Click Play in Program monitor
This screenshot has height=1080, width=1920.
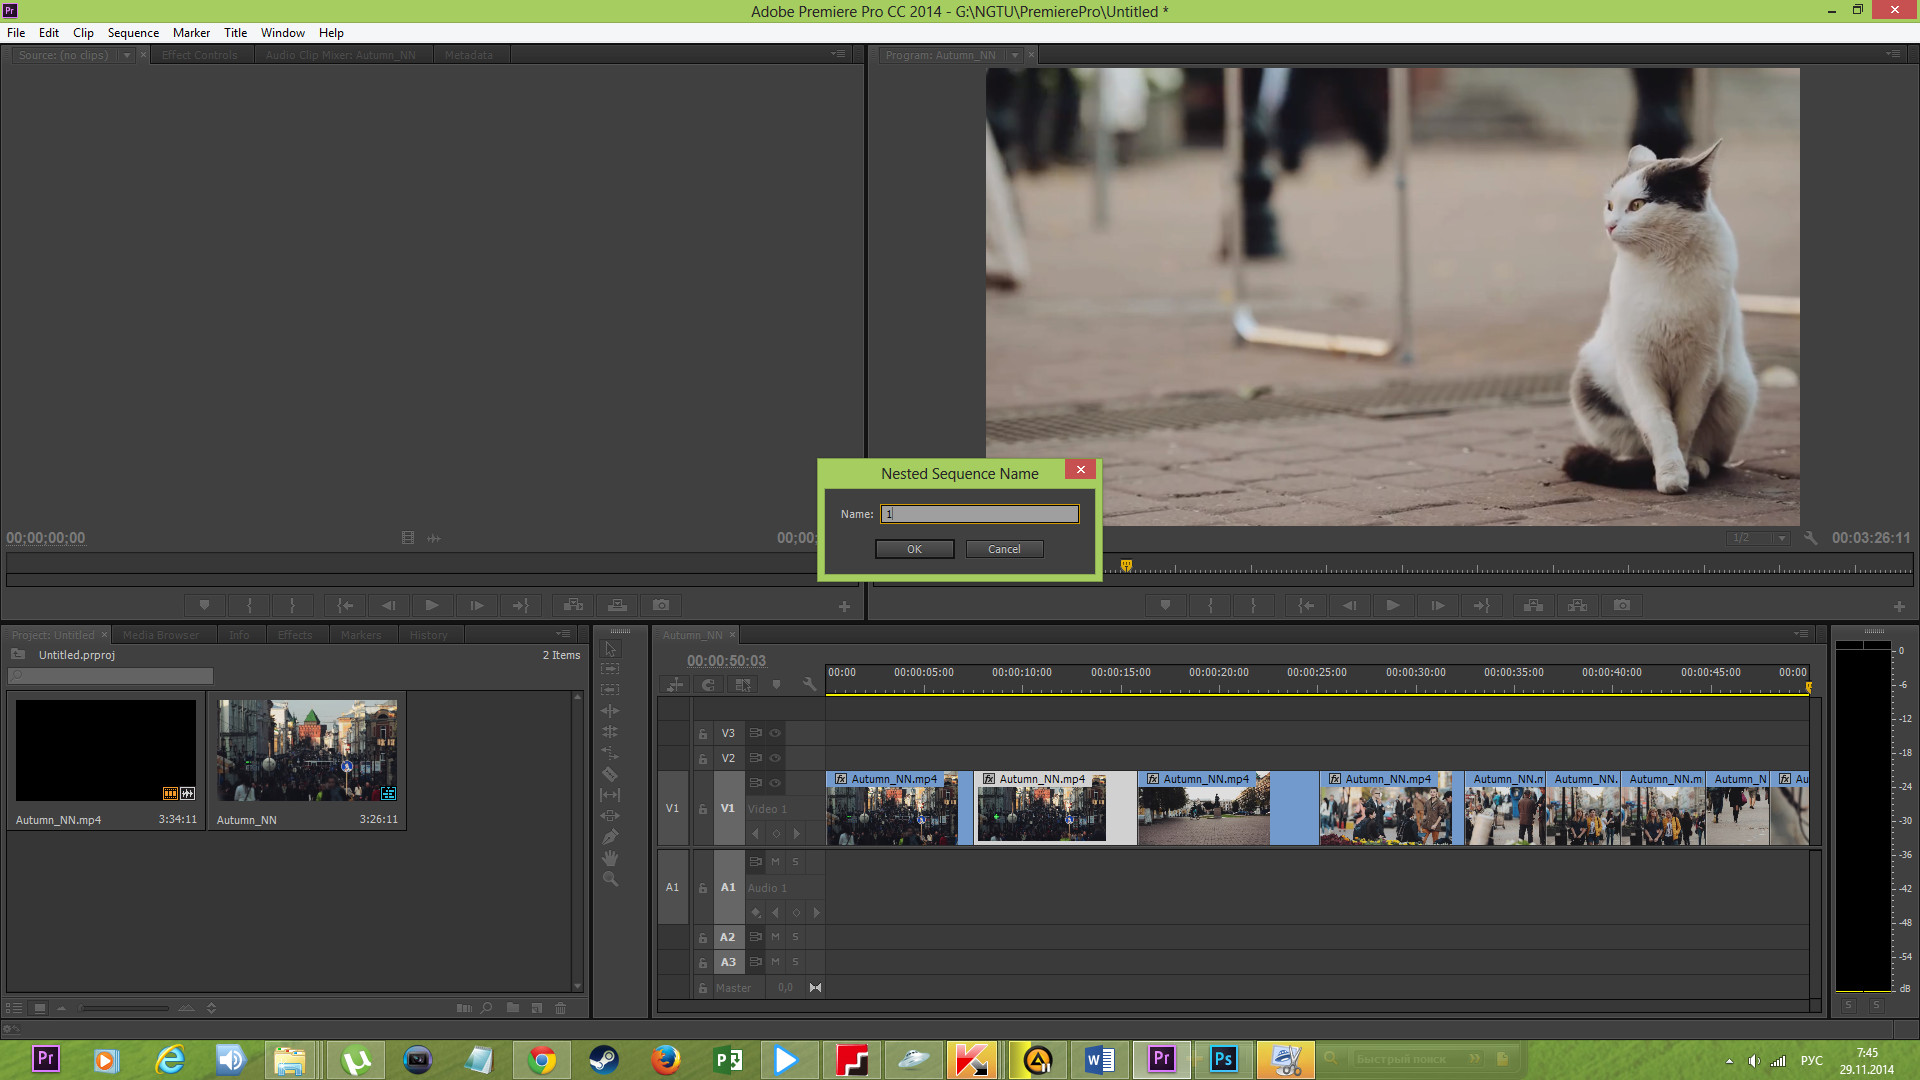1393,605
